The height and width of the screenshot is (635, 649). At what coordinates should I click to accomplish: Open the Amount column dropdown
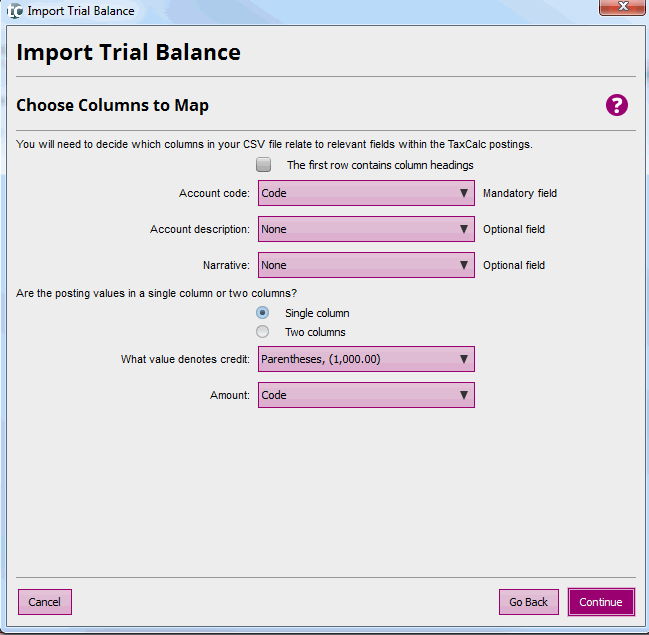pyautogui.click(x=366, y=396)
